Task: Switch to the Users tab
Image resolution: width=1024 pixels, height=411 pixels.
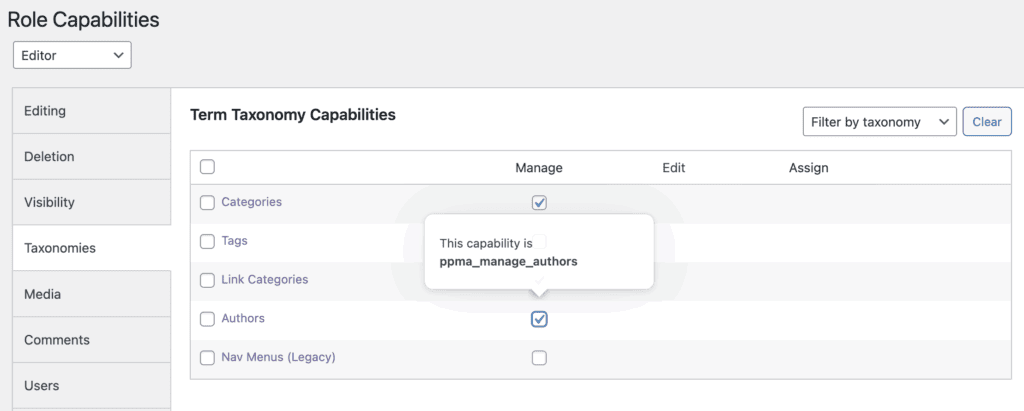Action: pos(92,385)
